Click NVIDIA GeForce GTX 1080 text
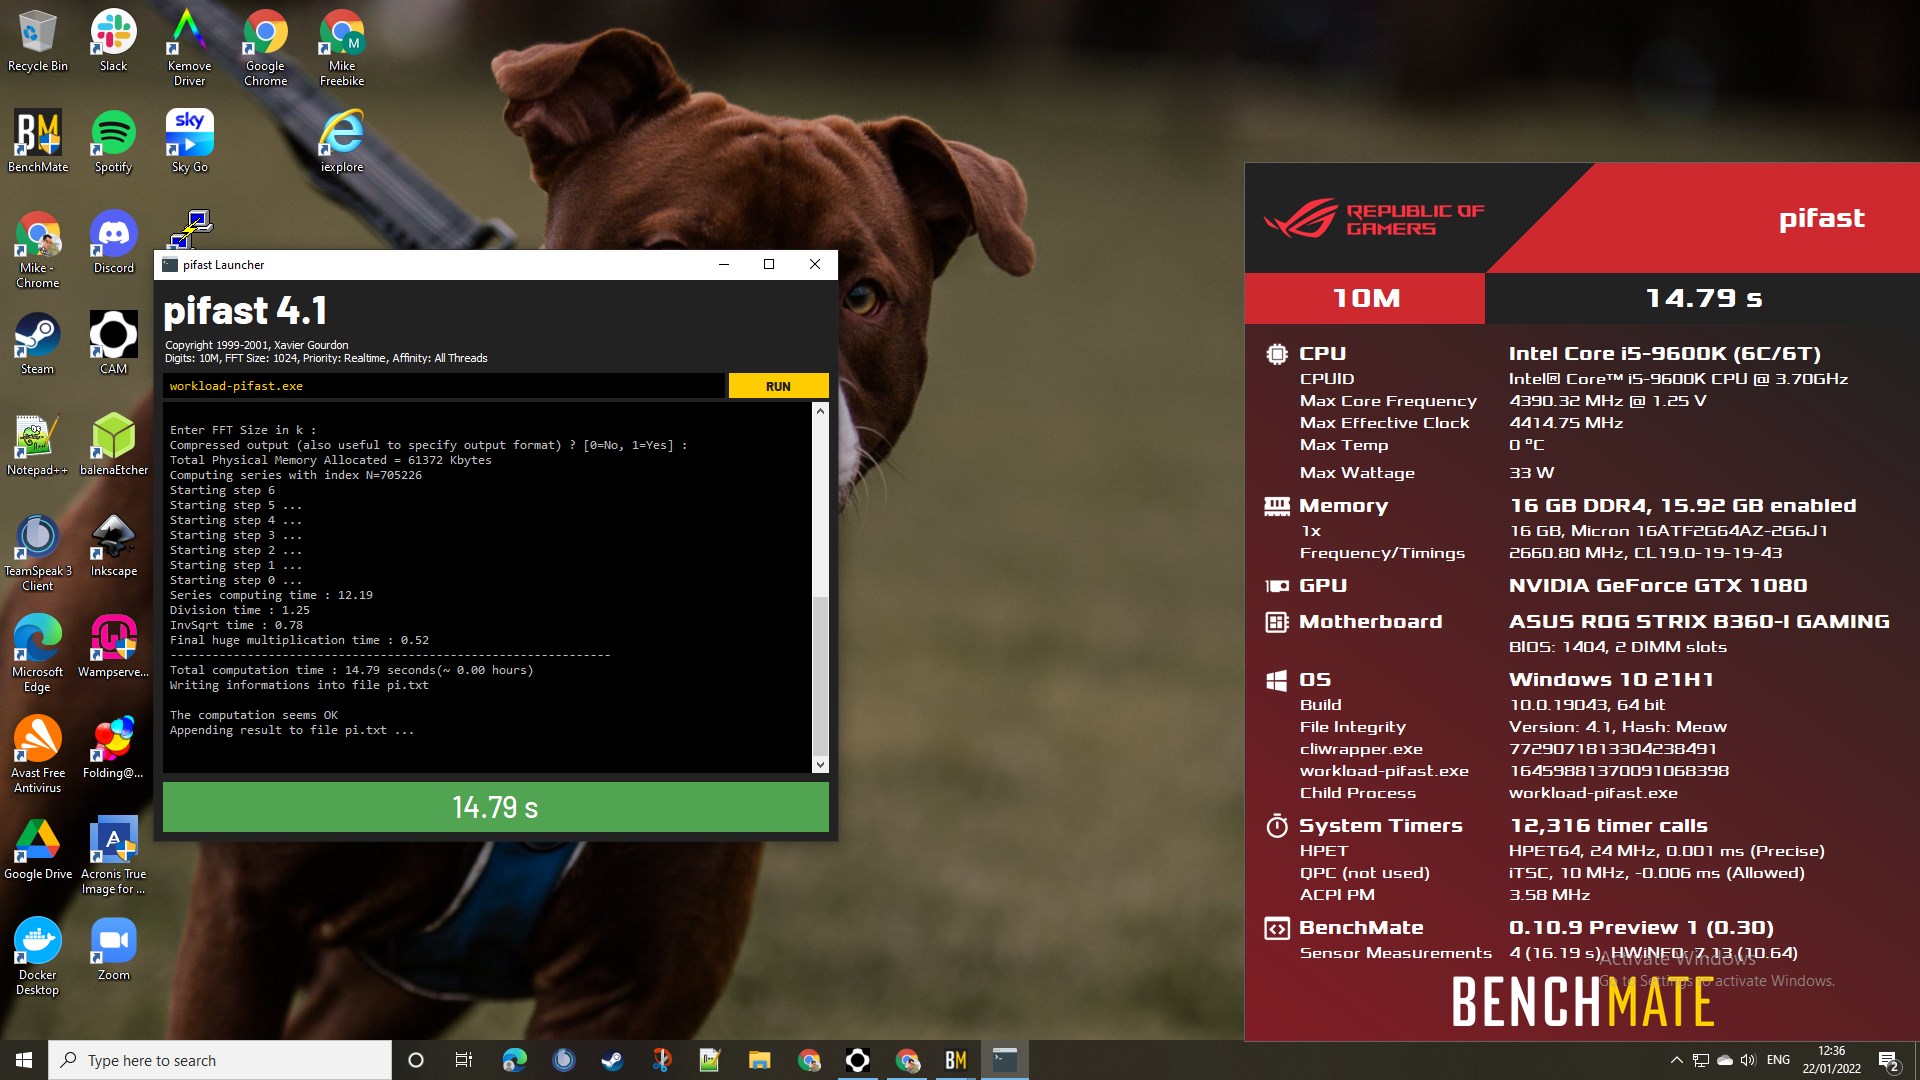Image resolution: width=1920 pixels, height=1080 pixels. coord(1658,585)
